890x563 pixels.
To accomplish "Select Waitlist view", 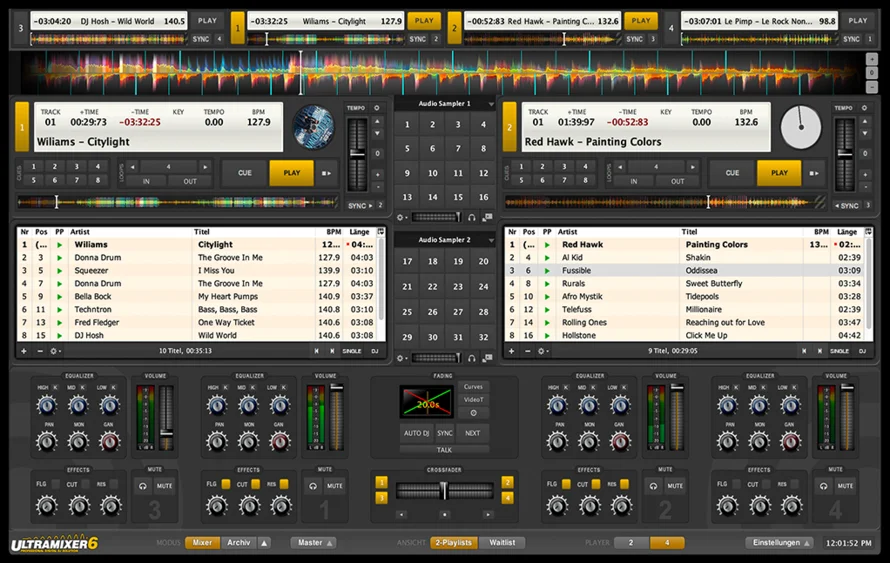I will click(x=502, y=543).
